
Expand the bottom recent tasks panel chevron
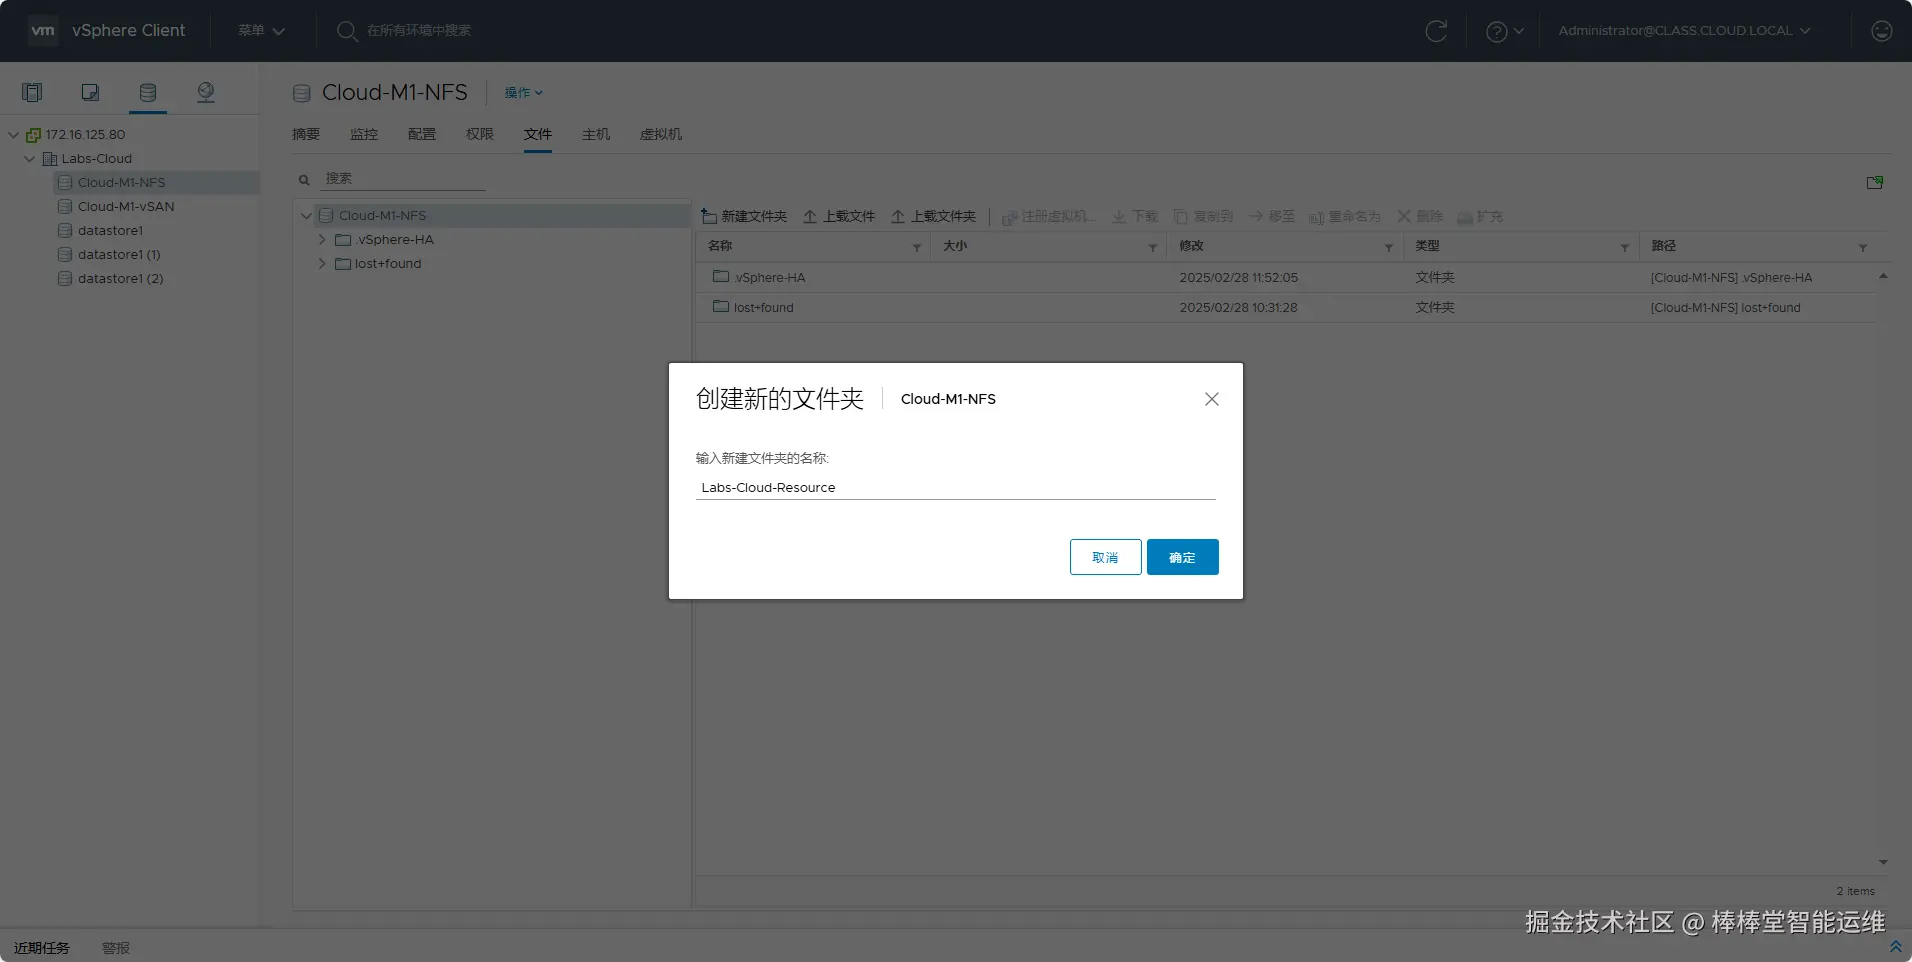click(1895, 946)
